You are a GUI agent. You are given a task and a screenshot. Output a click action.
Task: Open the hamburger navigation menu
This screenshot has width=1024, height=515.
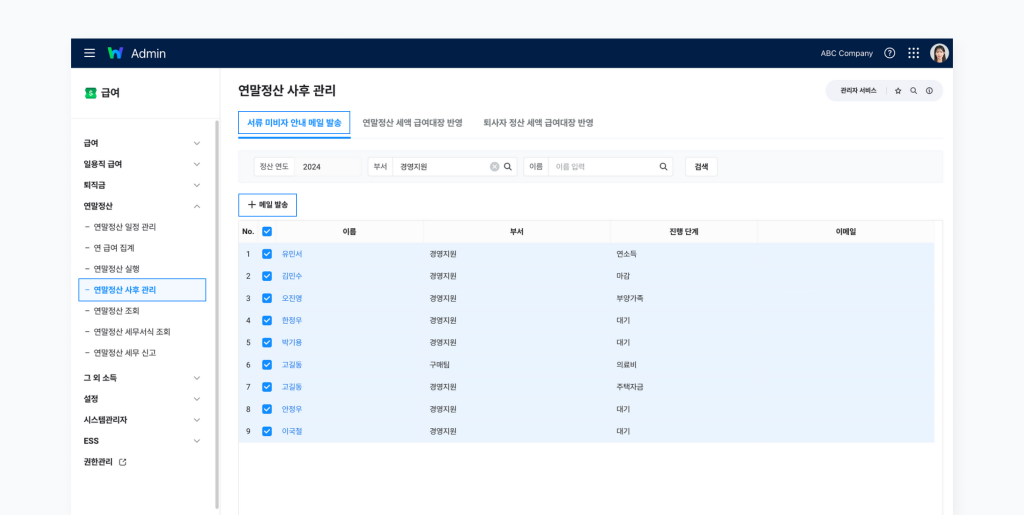(x=89, y=54)
